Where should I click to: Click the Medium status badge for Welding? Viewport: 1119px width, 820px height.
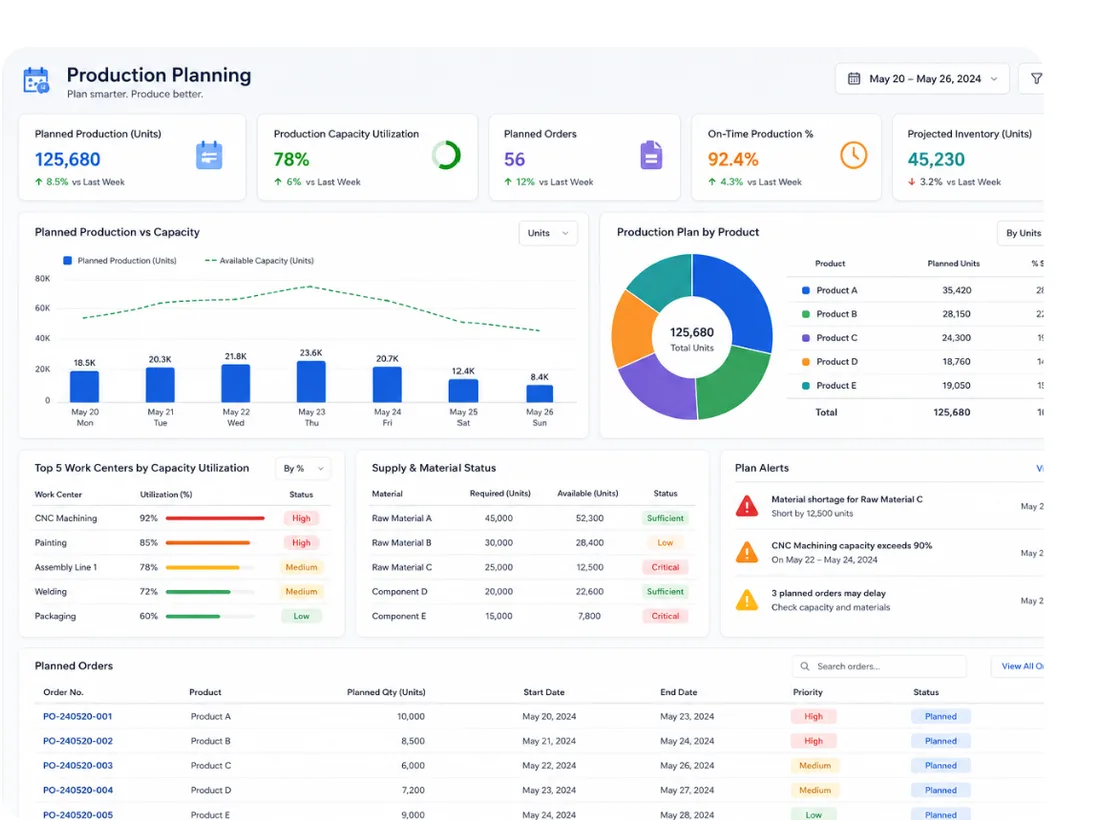301,592
